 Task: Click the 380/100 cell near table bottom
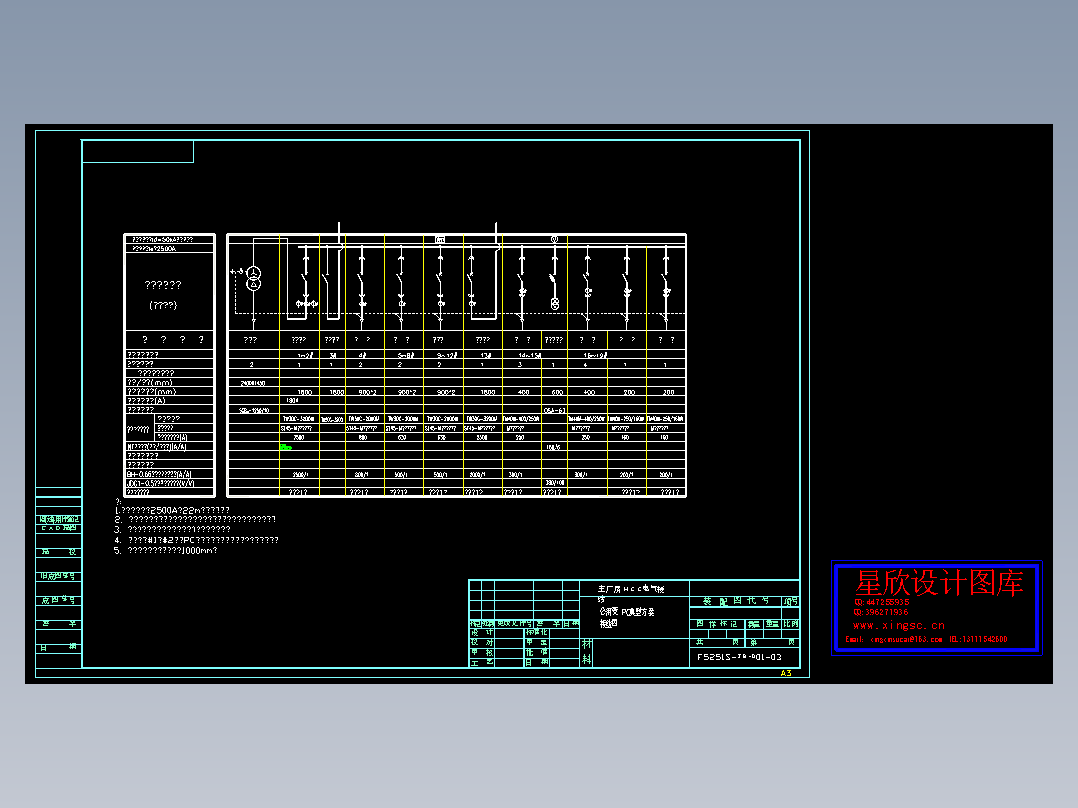click(555, 483)
